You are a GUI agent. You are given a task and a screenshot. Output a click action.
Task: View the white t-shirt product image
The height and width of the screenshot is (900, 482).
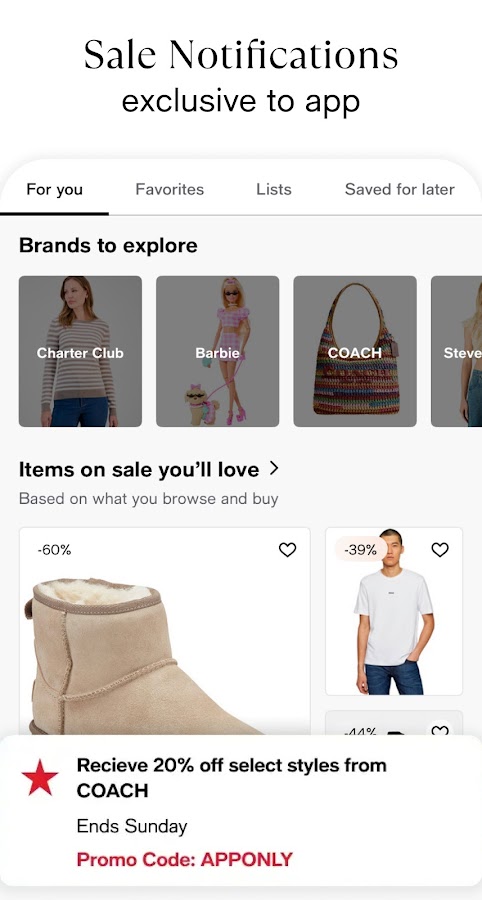tap(394, 611)
